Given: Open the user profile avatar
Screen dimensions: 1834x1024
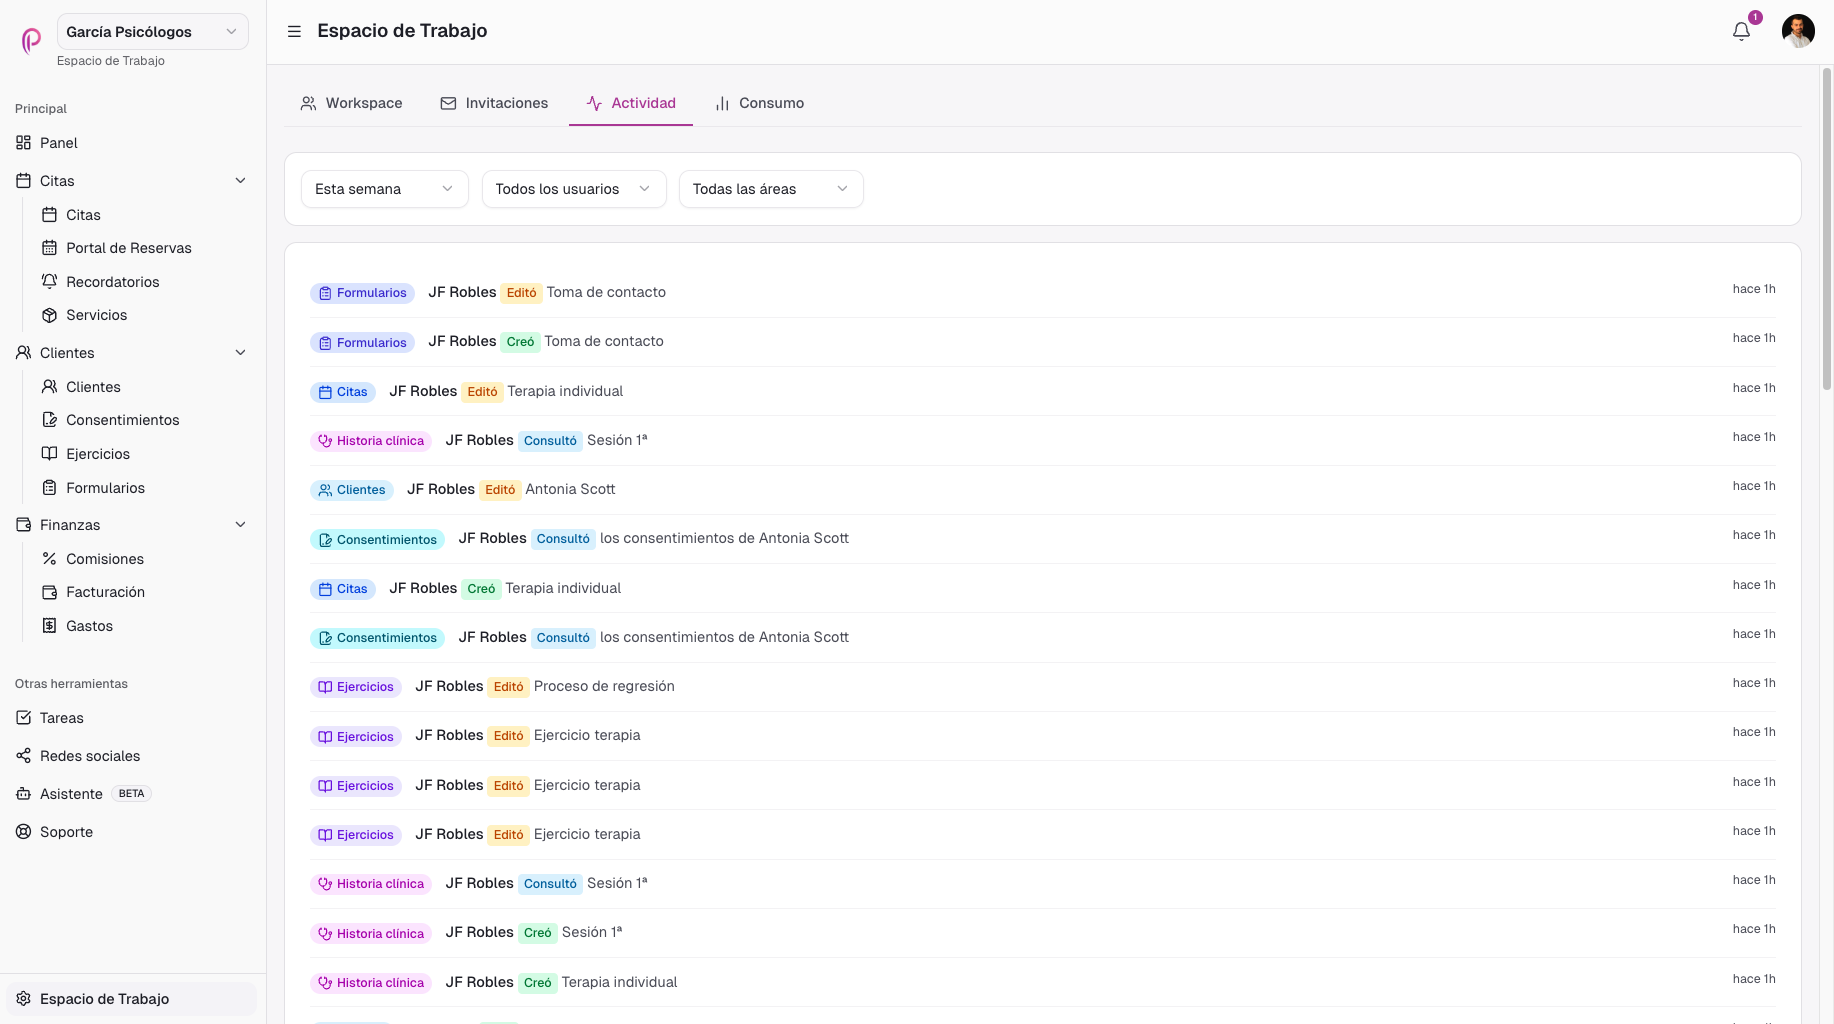Looking at the screenshot, I should coord(1798,31).
